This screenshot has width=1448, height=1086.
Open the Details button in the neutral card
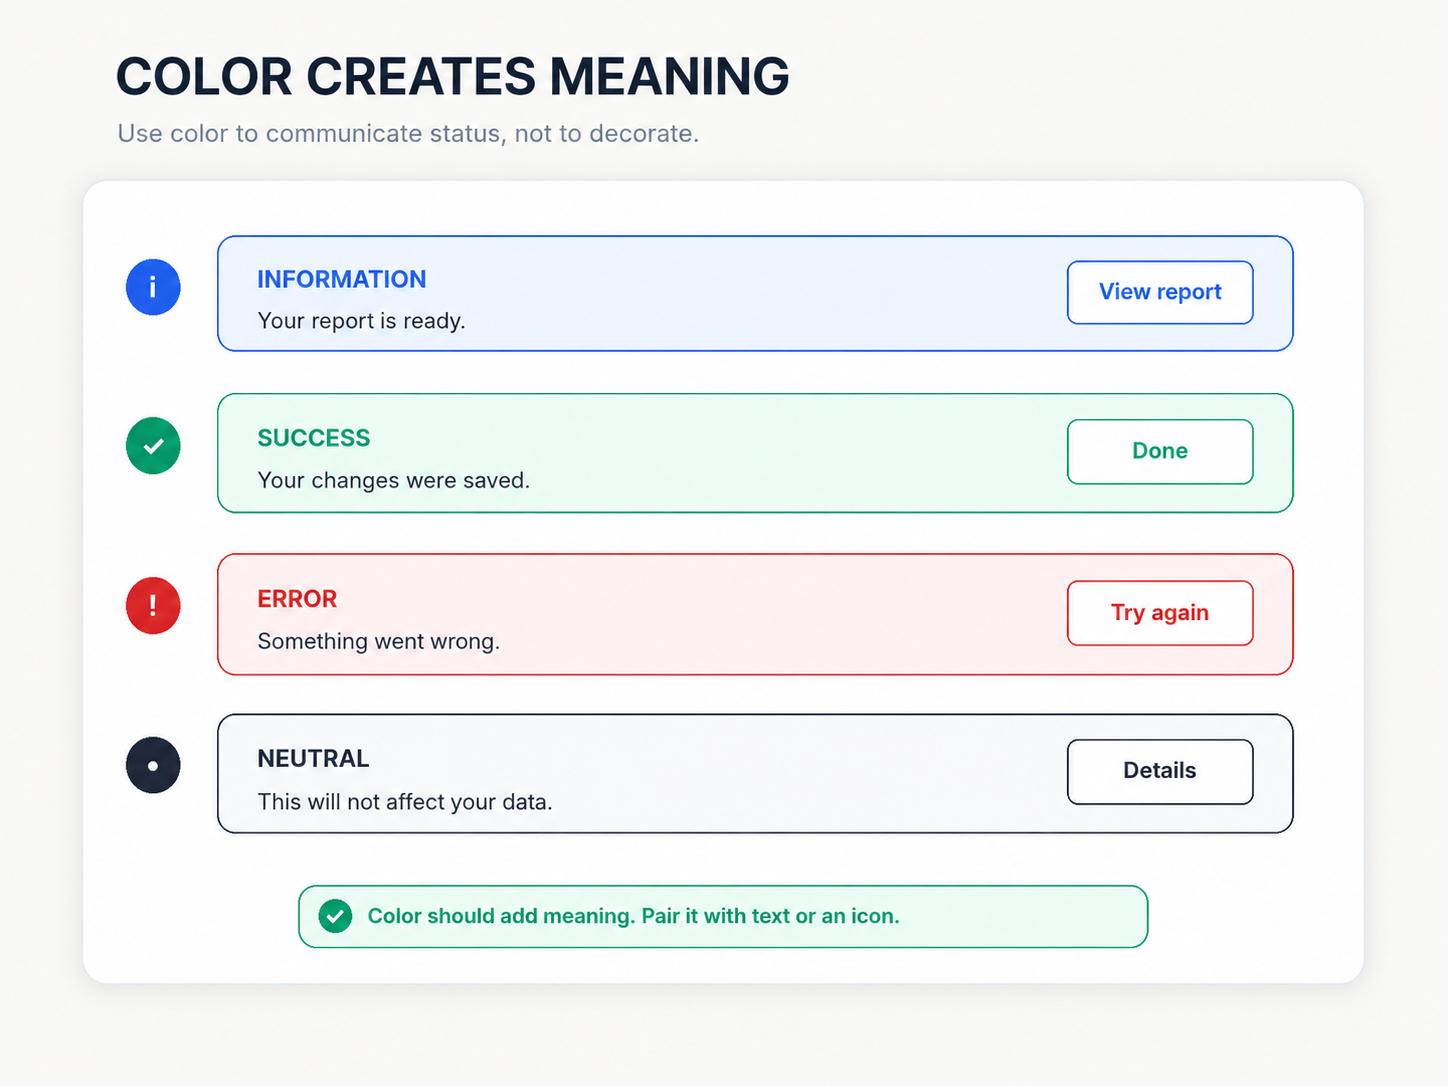(x=1160, y=772)
